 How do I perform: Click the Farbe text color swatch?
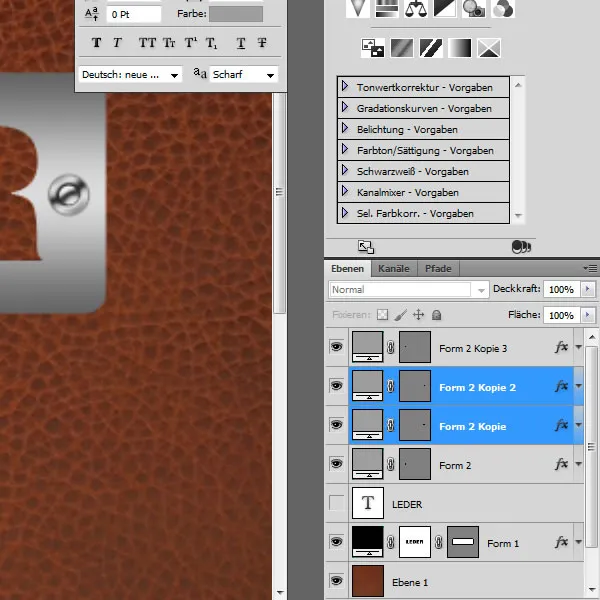tap(235, 14)
